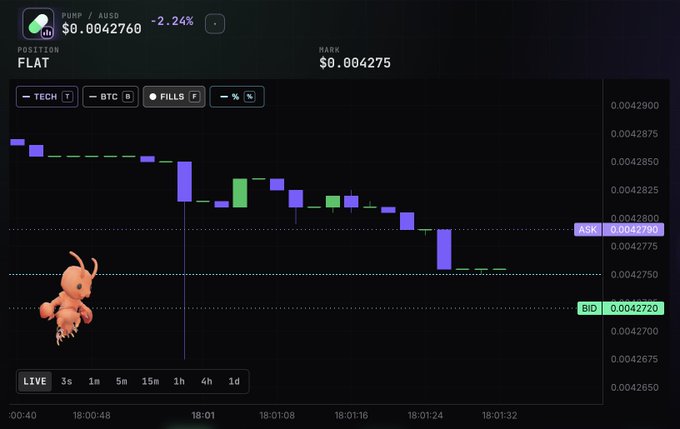Toggle the FILLS markers
Viewport: 680px width, 429px height.
174,97
